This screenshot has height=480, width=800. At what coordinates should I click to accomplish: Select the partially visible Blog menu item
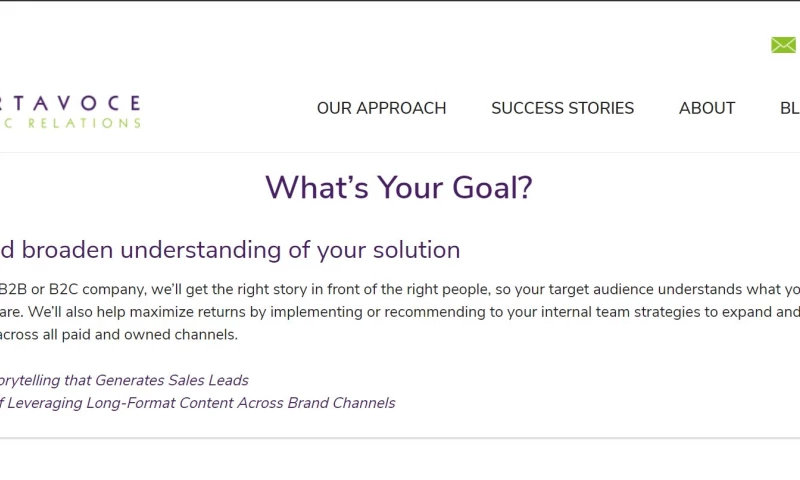789,108
